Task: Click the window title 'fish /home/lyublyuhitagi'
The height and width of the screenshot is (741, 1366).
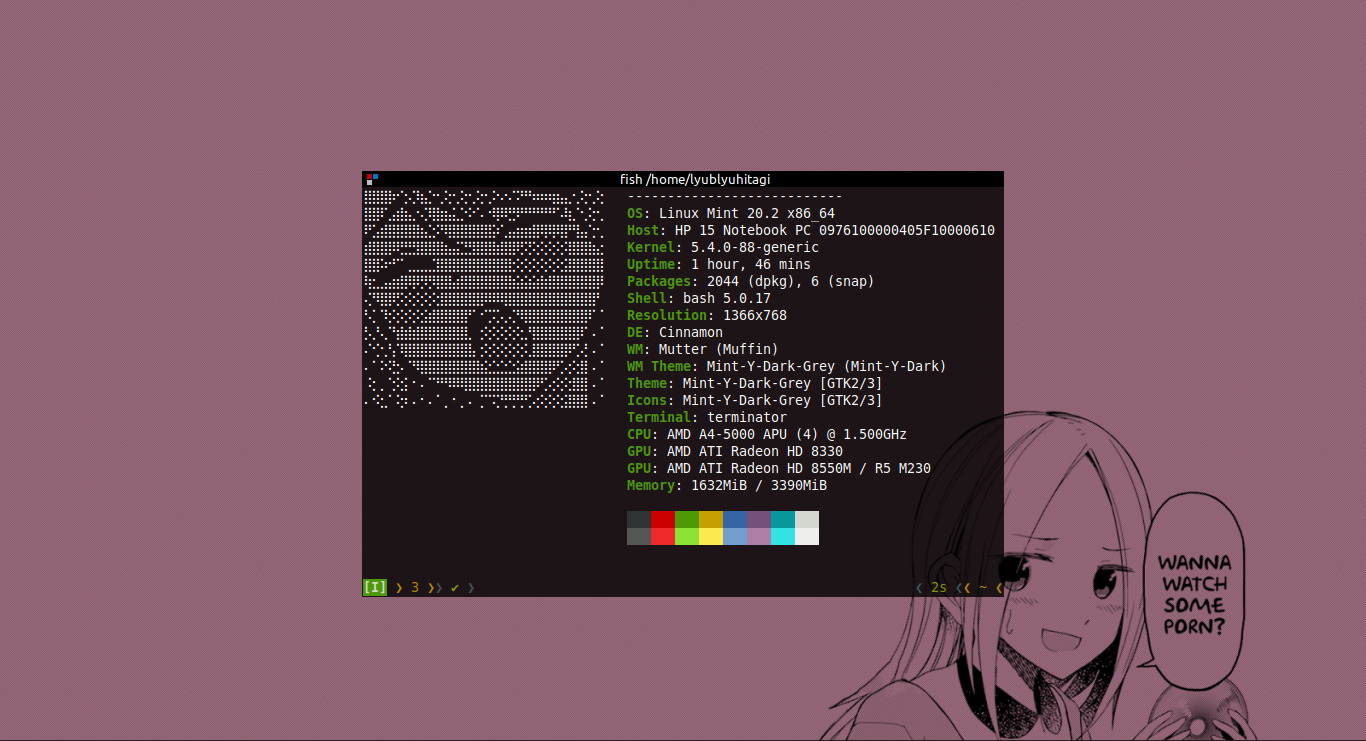Action: click(x=695, y=179)
